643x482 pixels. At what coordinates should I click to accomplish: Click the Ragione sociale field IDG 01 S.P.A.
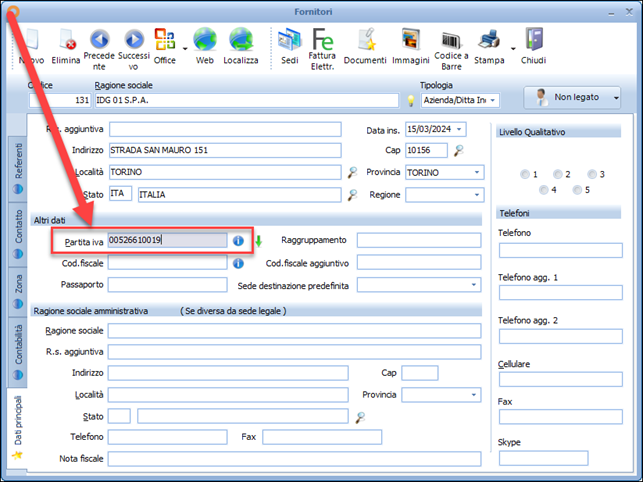247,101
